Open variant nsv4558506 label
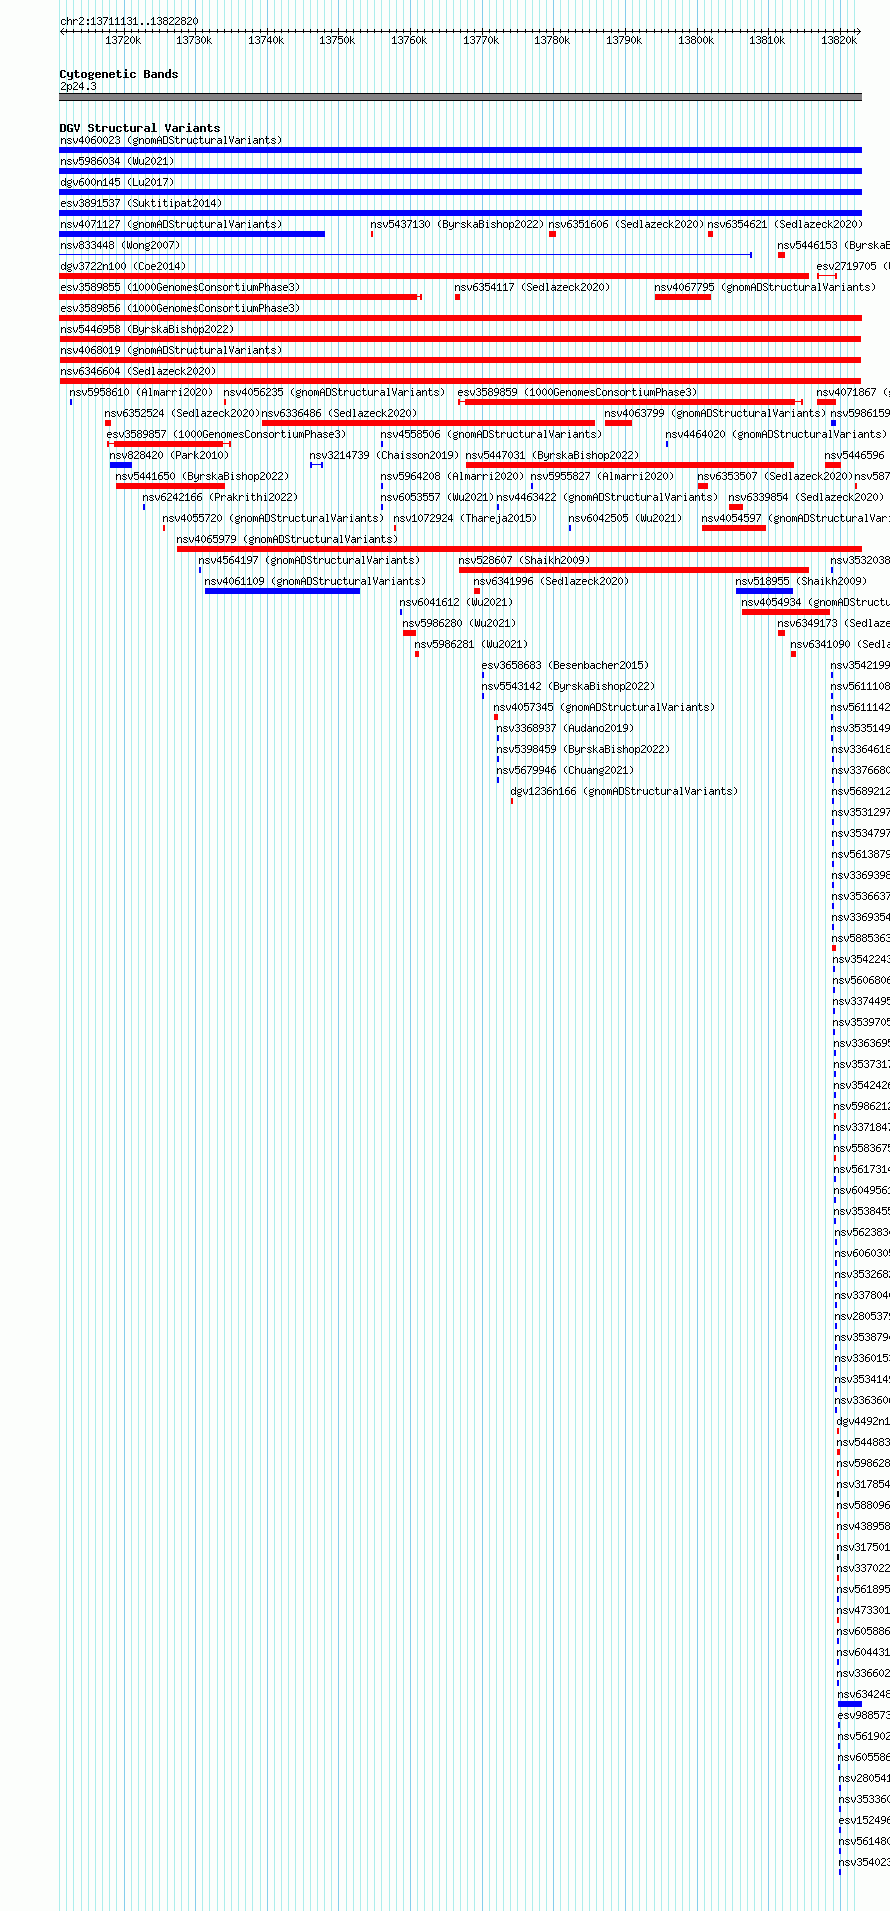 [491, 434]
